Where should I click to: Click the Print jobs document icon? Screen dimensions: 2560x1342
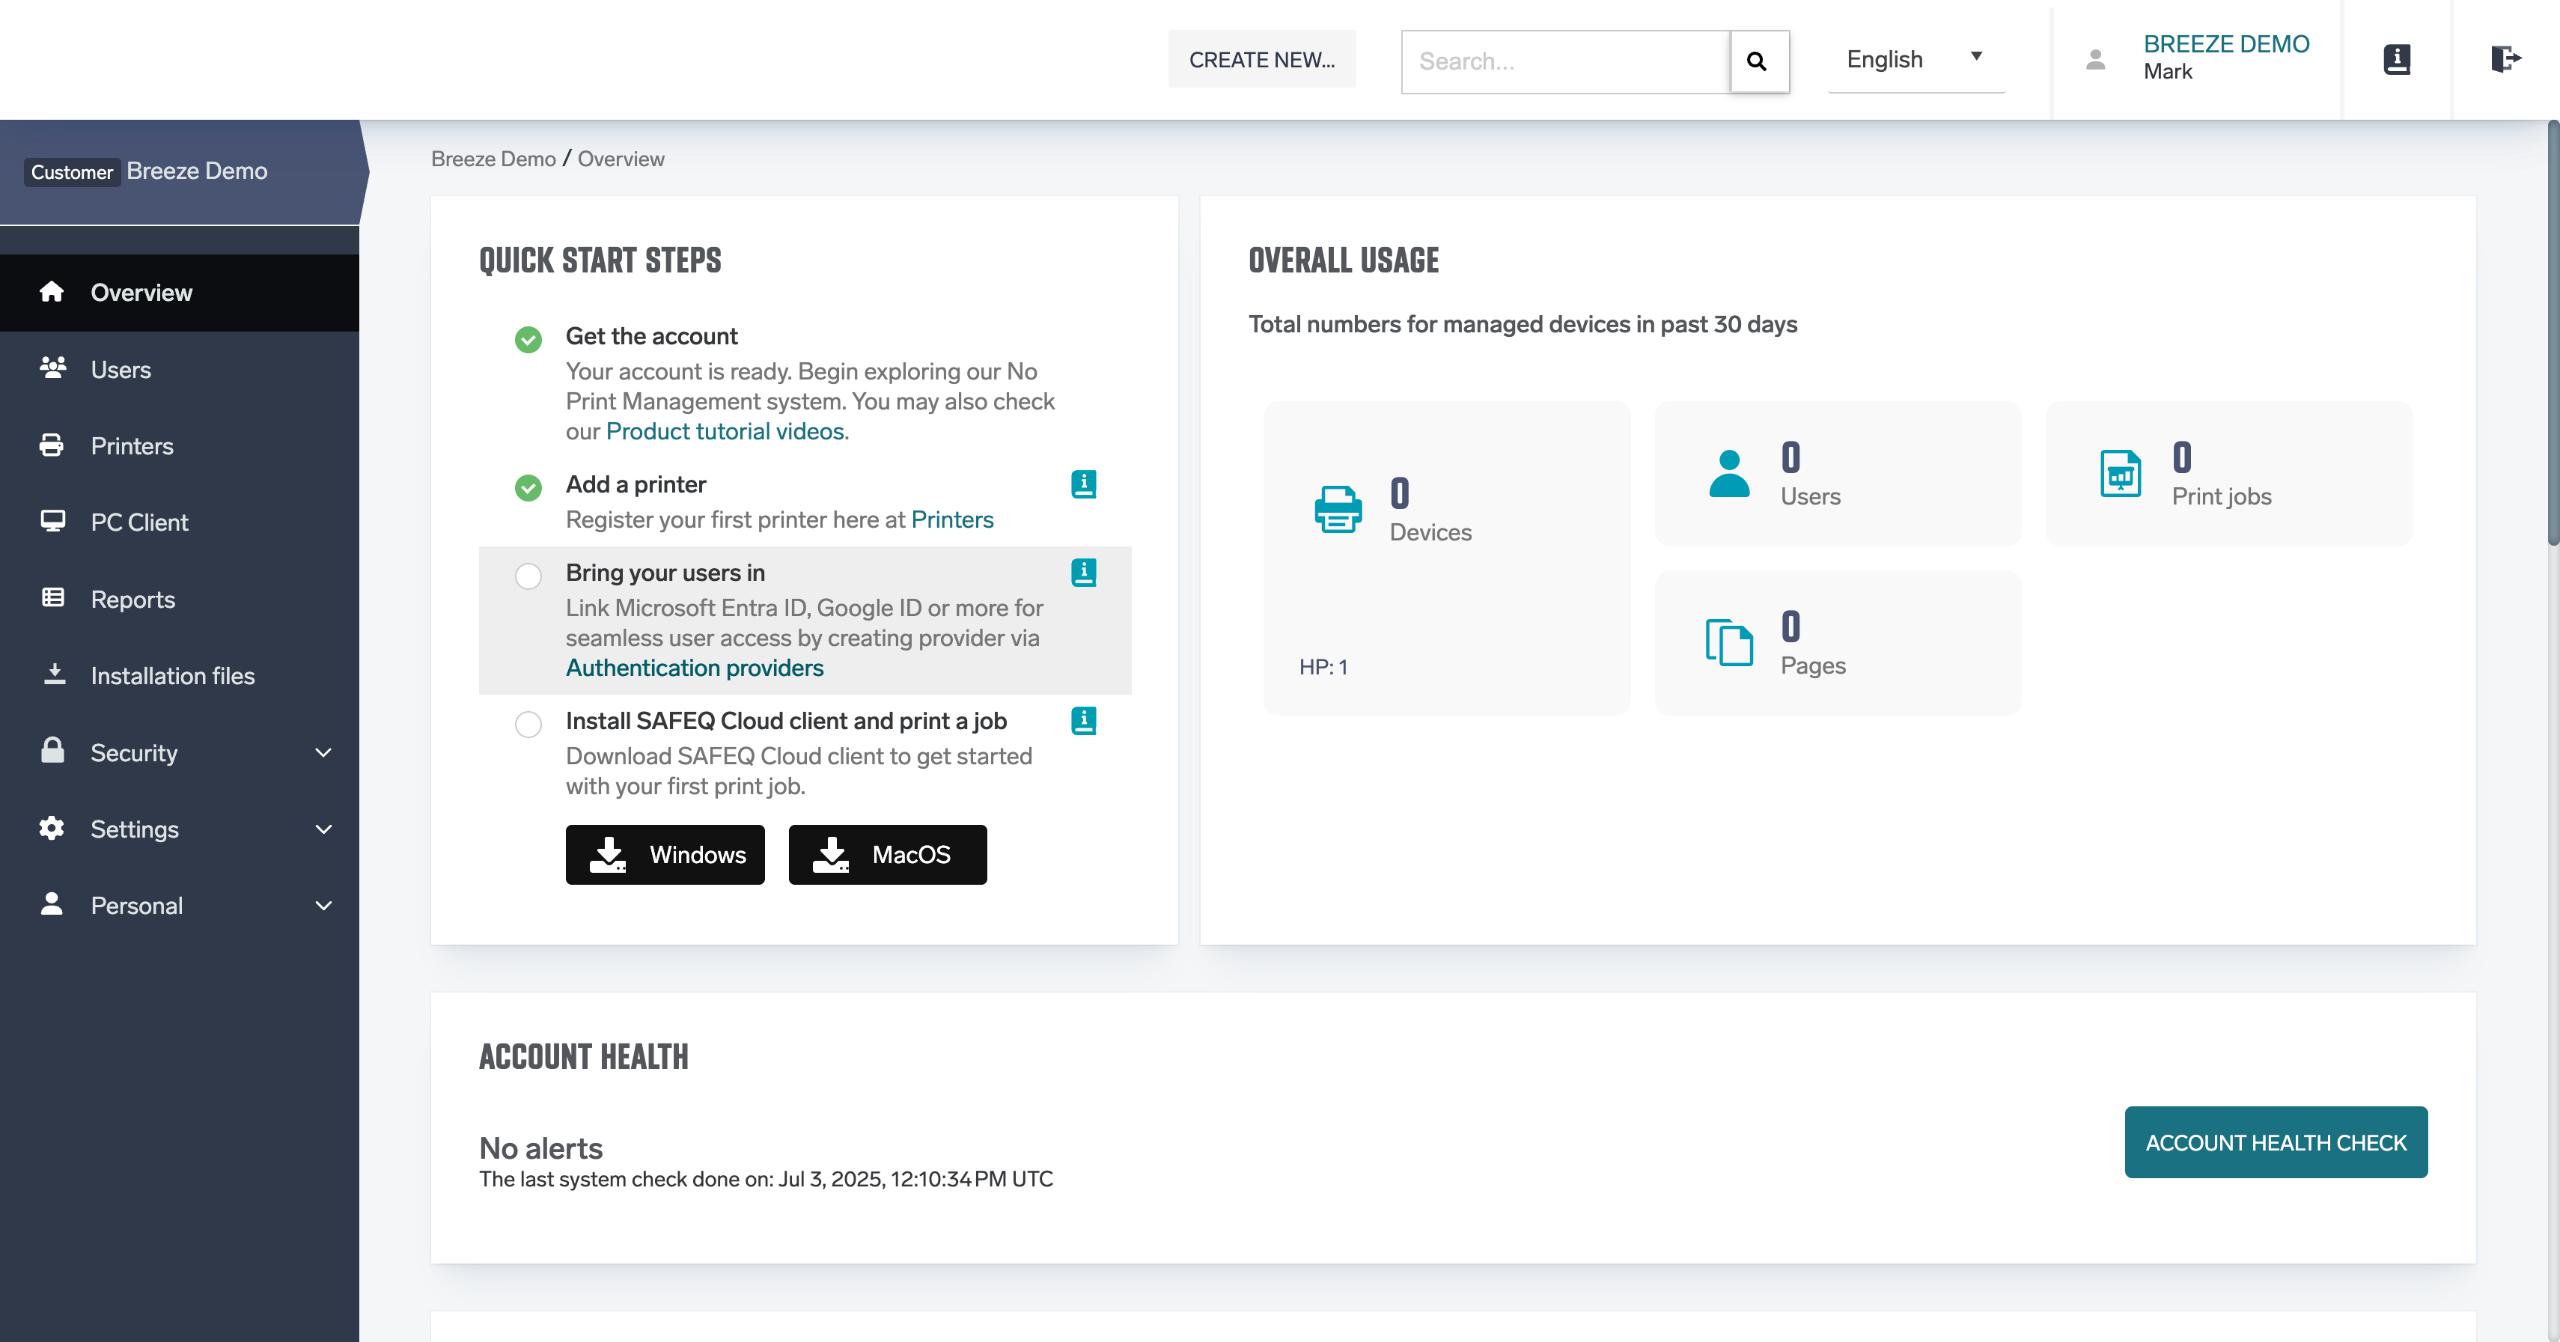pyautogui.click(x=2120, y=474)
